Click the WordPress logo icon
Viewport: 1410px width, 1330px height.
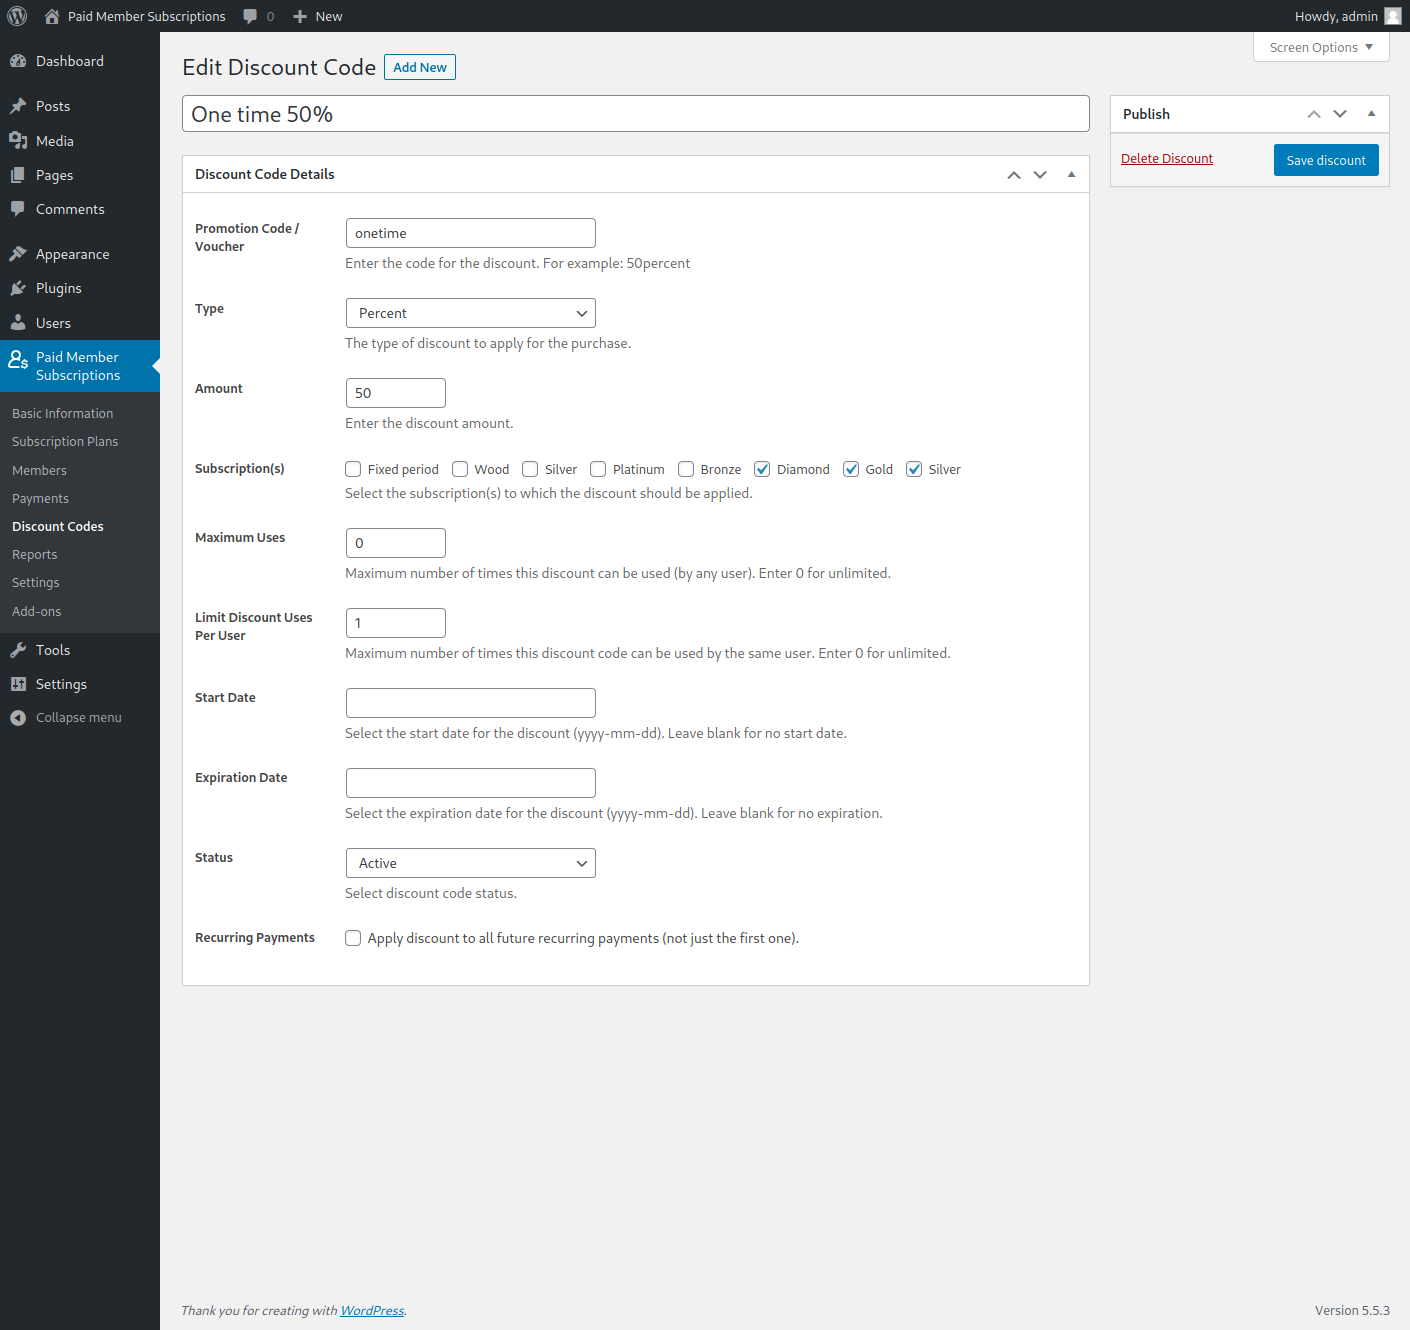pos(17,16)
